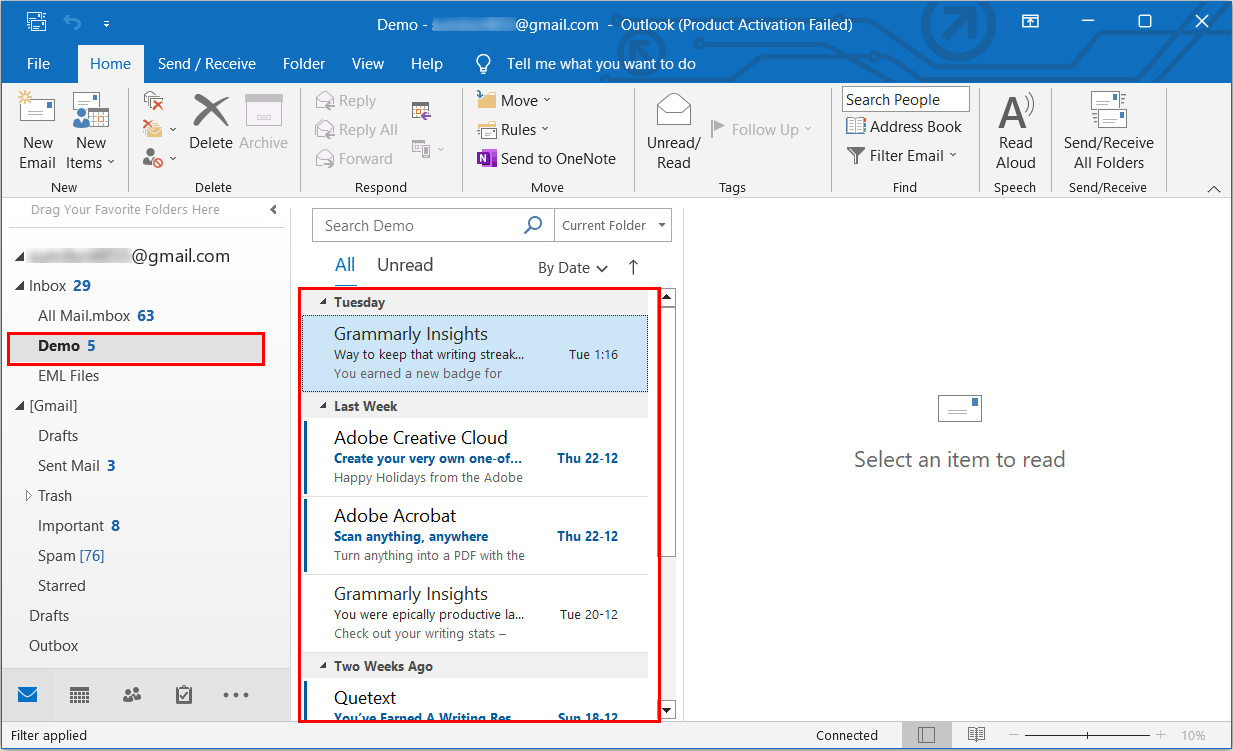Switch to the Home tab
1233x751 pixels.
(110, 63)
